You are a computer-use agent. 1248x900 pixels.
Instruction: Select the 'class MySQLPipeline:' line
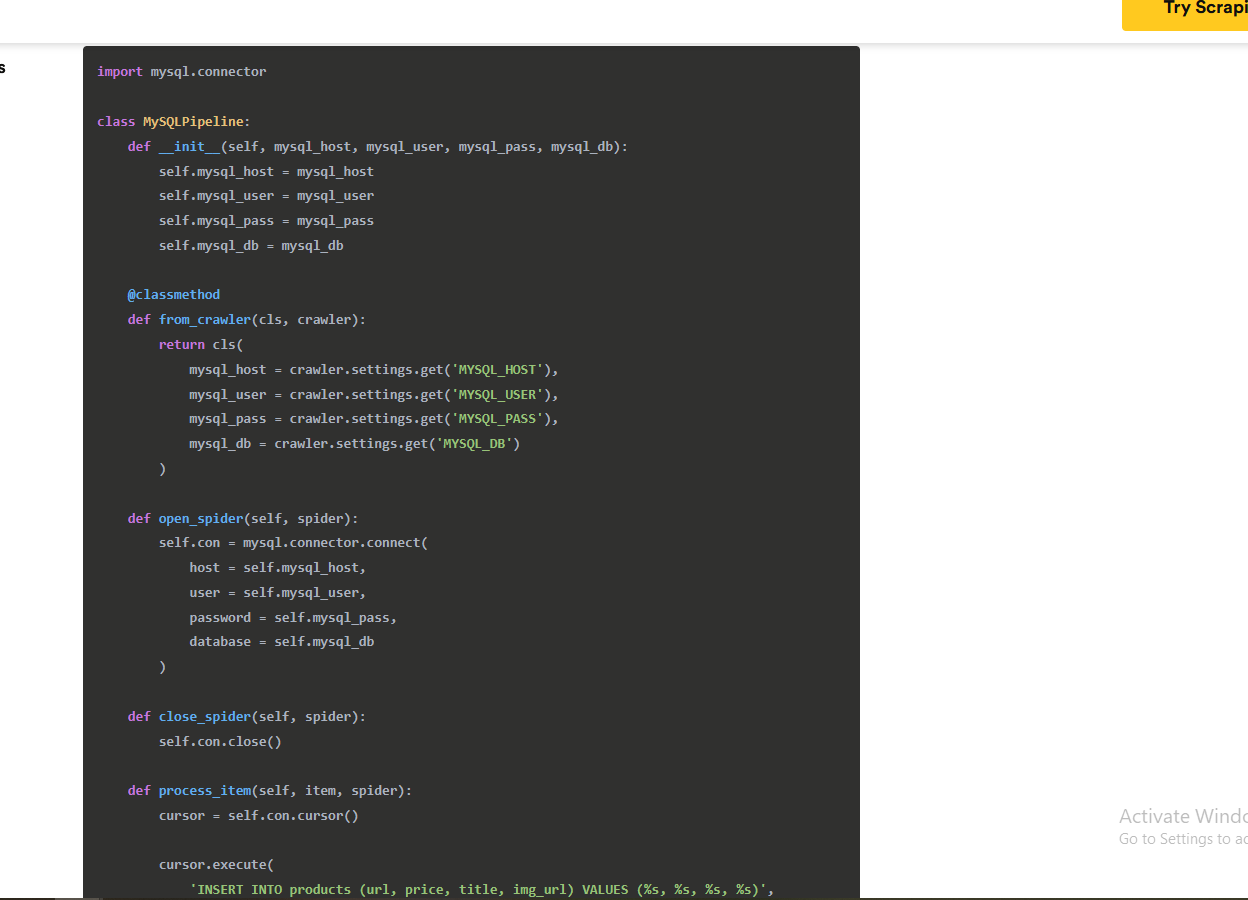coord(174,122)
